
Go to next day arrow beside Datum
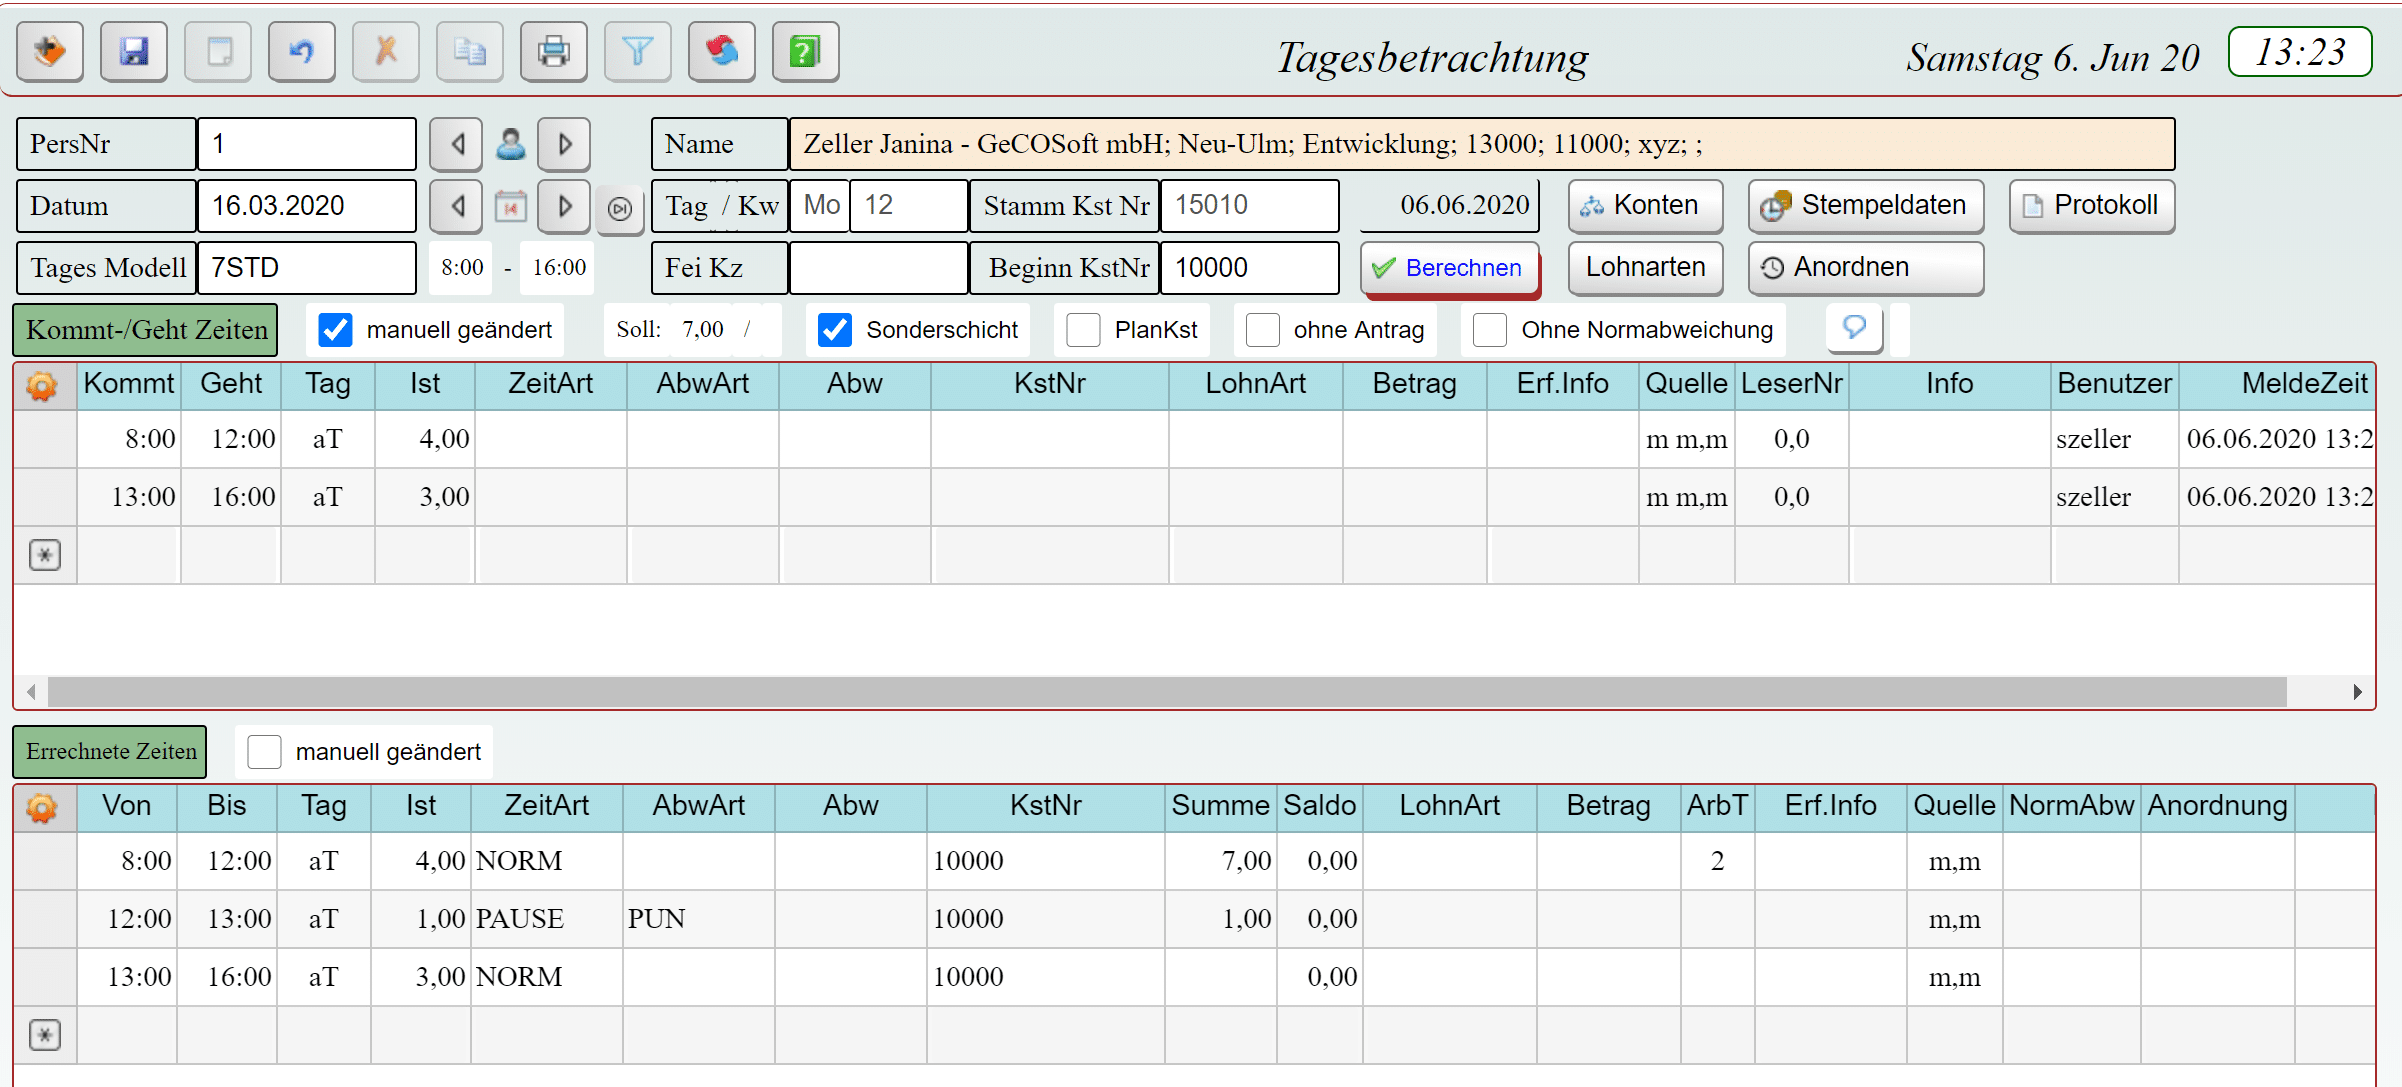[564, 207]
